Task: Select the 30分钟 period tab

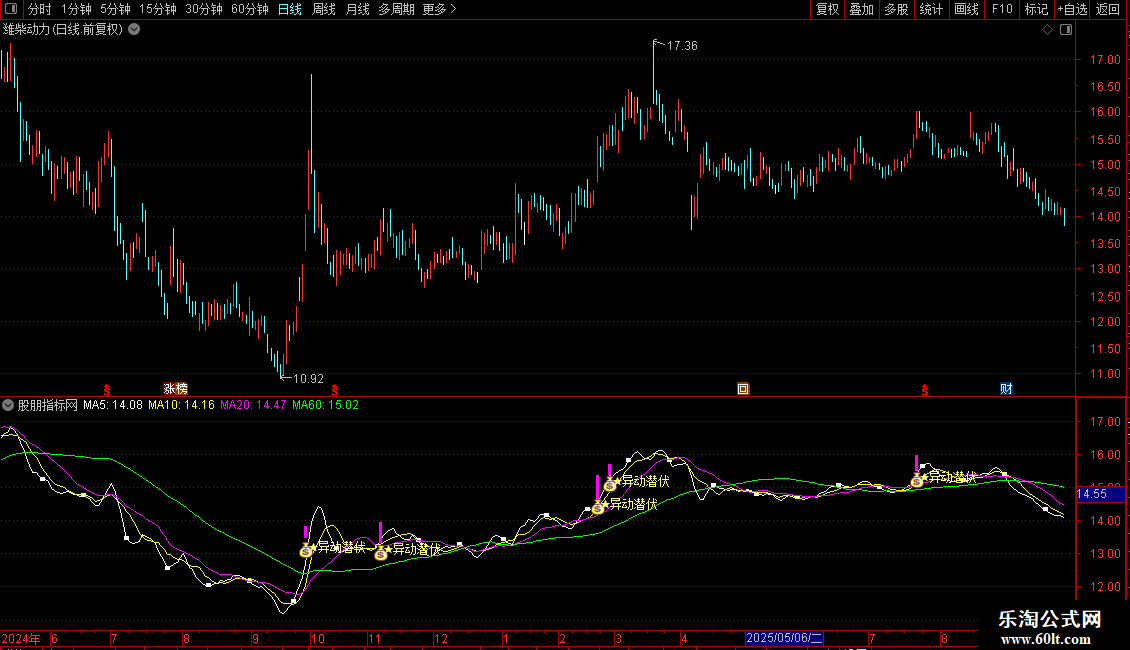Action: (204, 9)
